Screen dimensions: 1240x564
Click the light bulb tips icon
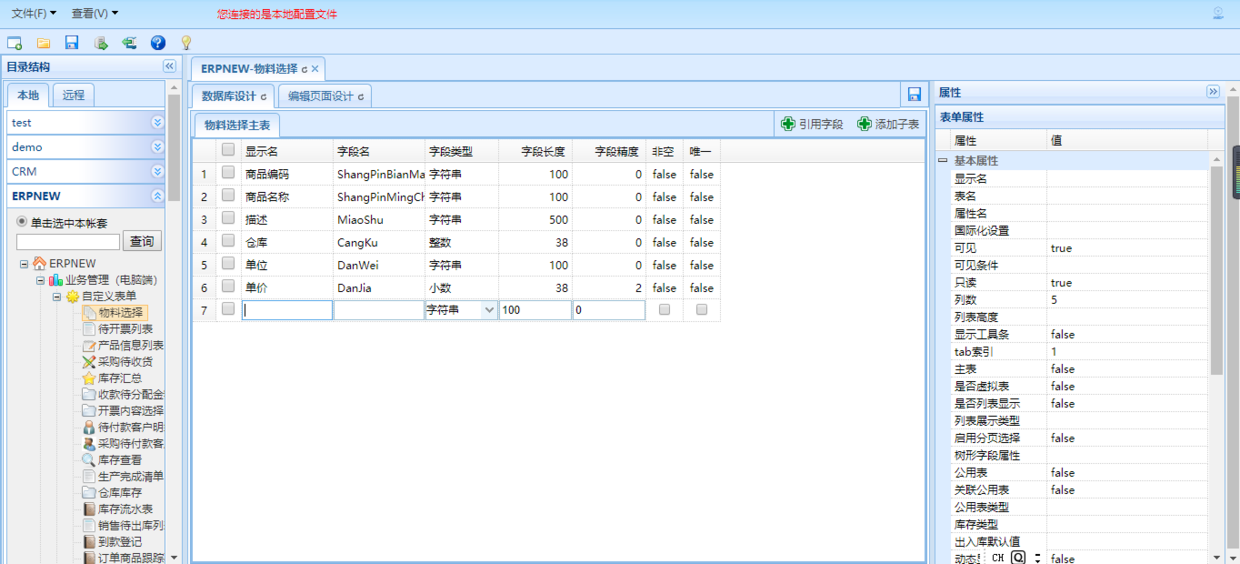(x=186, y=43)
